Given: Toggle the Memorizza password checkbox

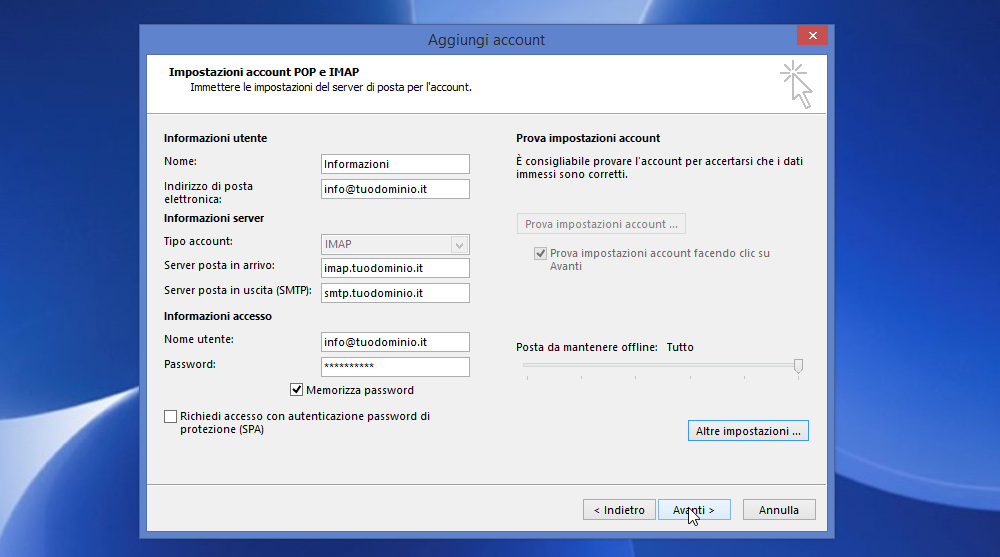Looking at the screenshot, I should pyautogui.click(x=296, y=389).
